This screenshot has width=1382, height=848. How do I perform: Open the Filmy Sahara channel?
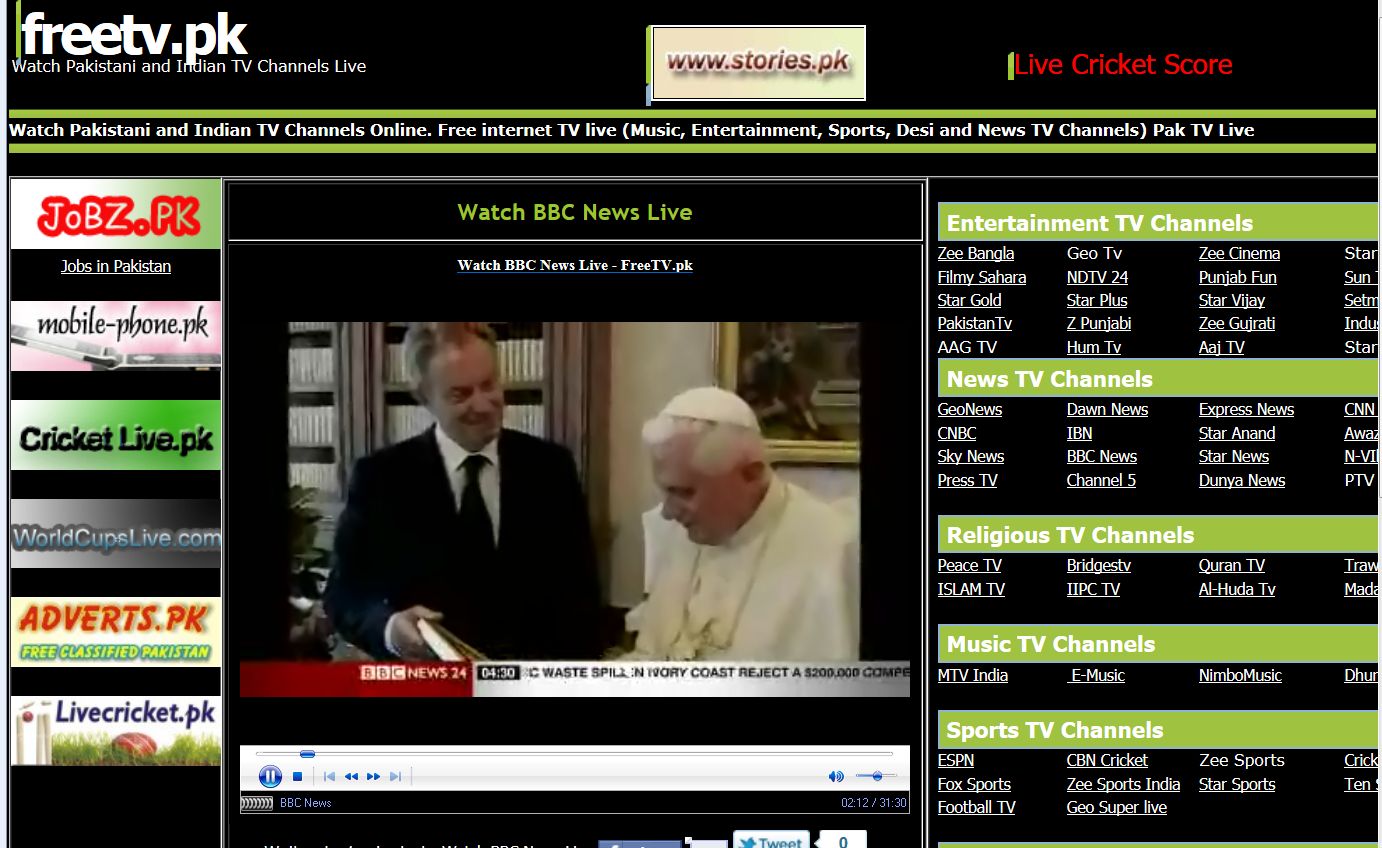982,277
